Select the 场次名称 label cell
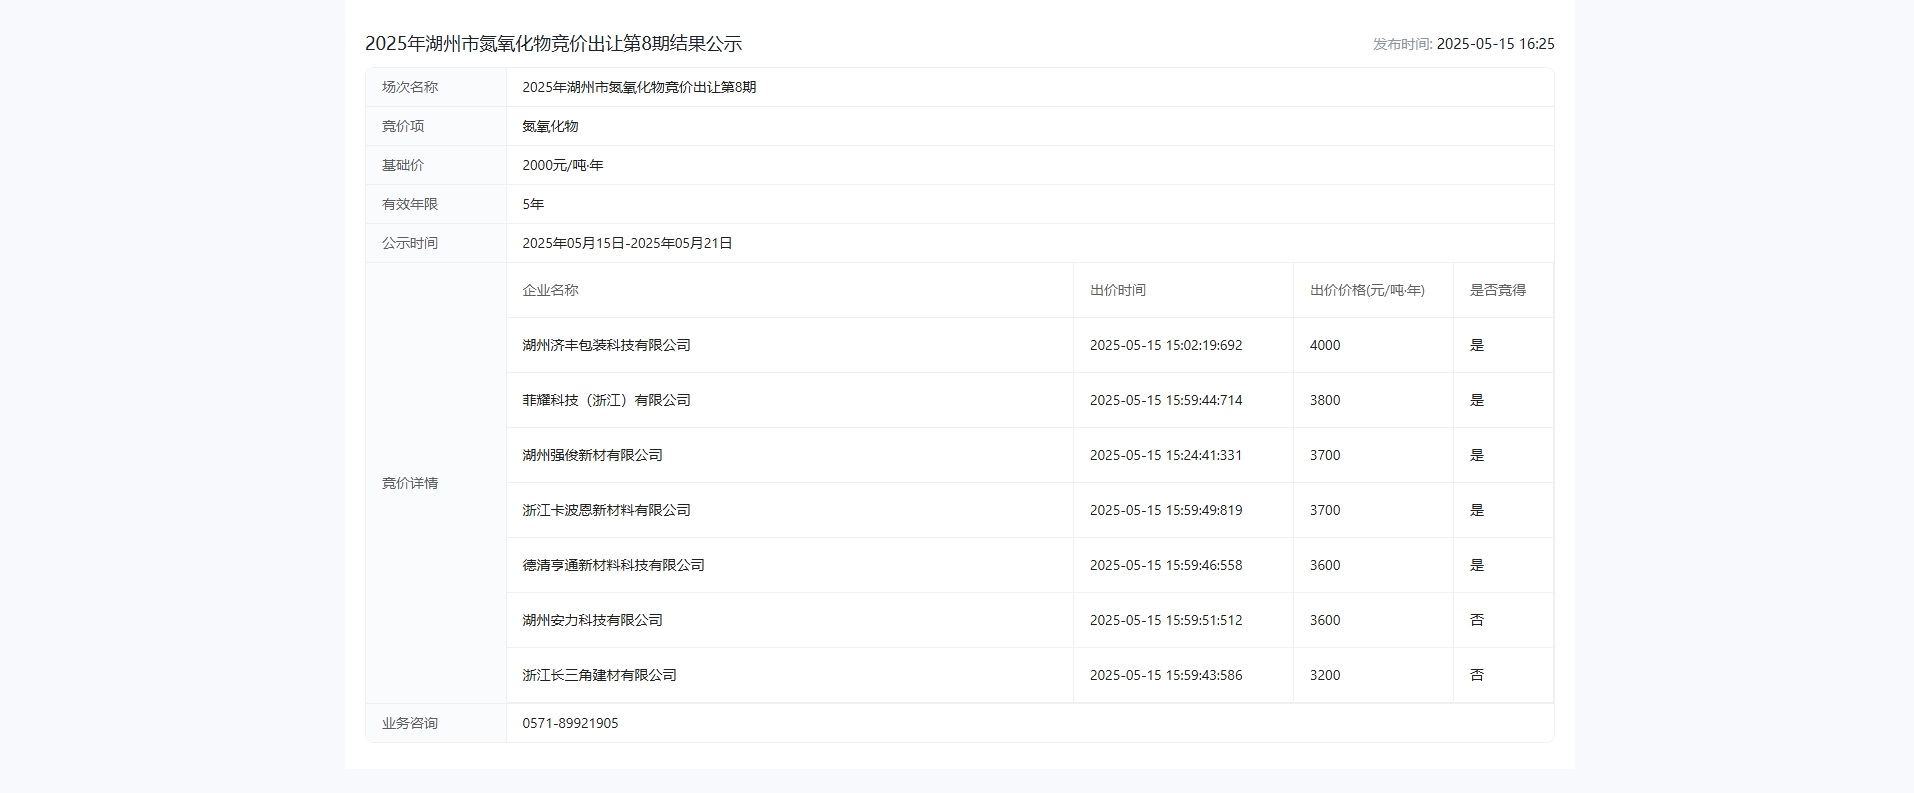Image resolution: width=1914 pixels, height=793 pixels. [436, 87]
